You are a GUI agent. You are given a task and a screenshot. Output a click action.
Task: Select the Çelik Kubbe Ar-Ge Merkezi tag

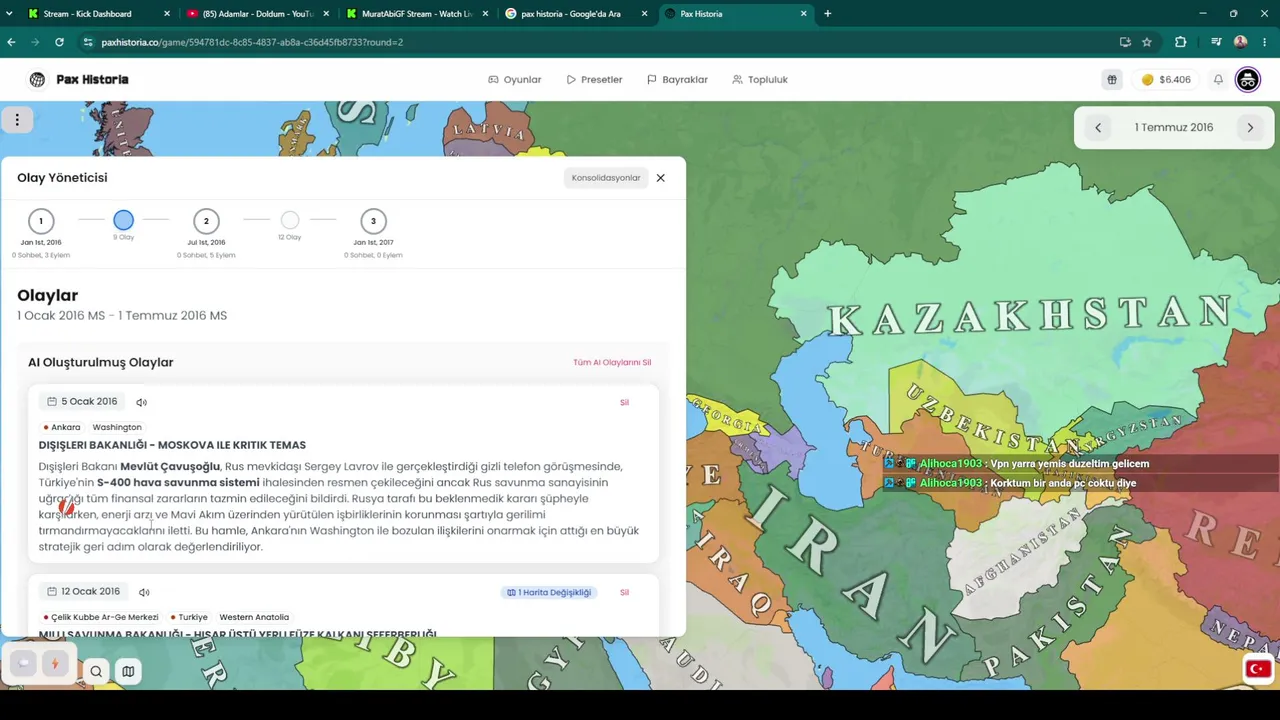point(101,617)
